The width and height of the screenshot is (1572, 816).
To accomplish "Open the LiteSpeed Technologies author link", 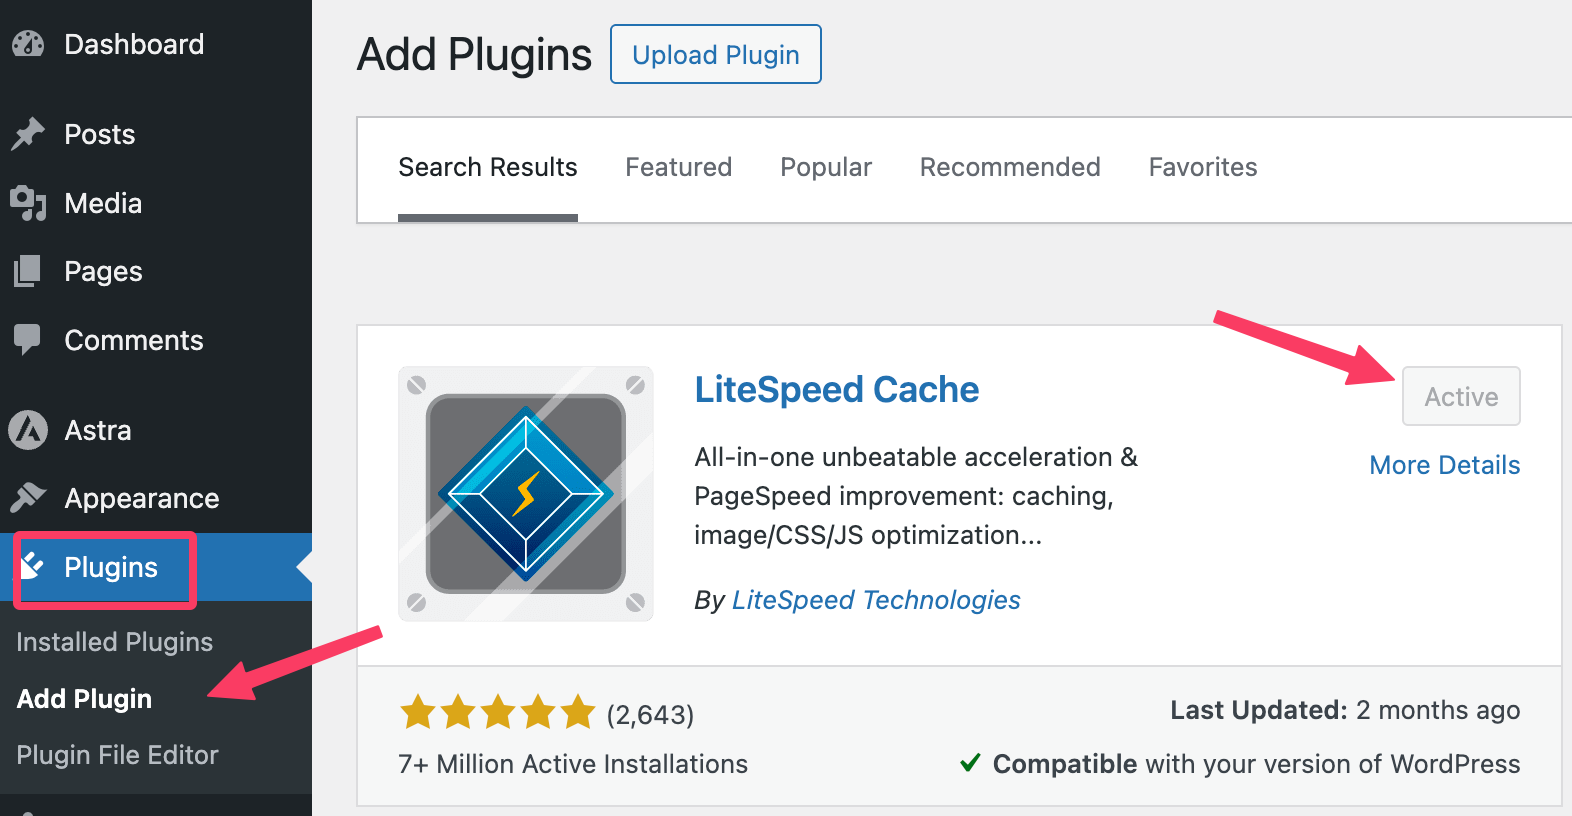I will click(876, 600).
